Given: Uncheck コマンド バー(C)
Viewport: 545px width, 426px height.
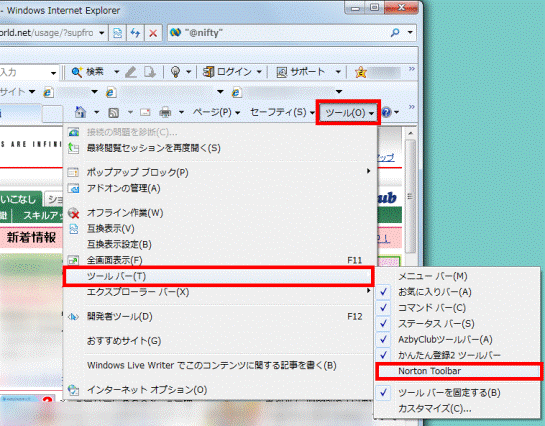Looking at the screenshot, I should 457,308.
